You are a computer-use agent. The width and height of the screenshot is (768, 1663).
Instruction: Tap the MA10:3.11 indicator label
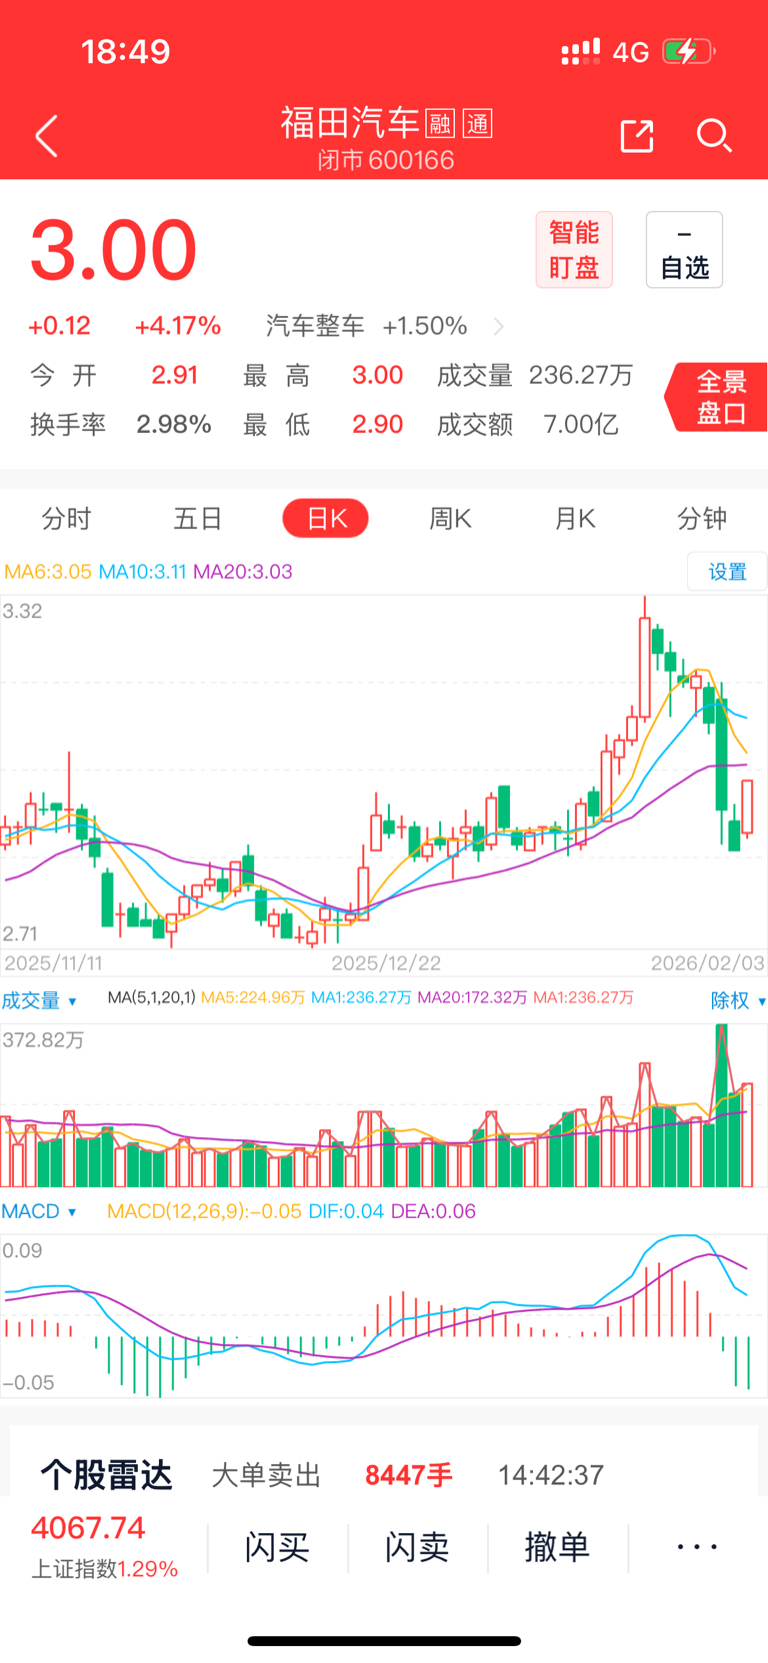pos(143,572)
